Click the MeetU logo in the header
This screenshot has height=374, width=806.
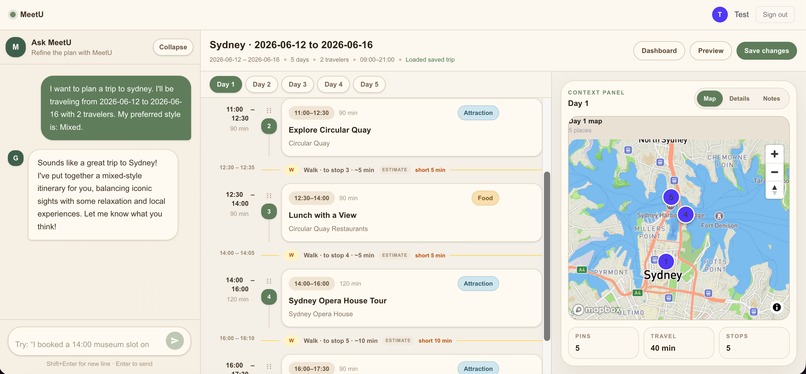click(26, 14)
